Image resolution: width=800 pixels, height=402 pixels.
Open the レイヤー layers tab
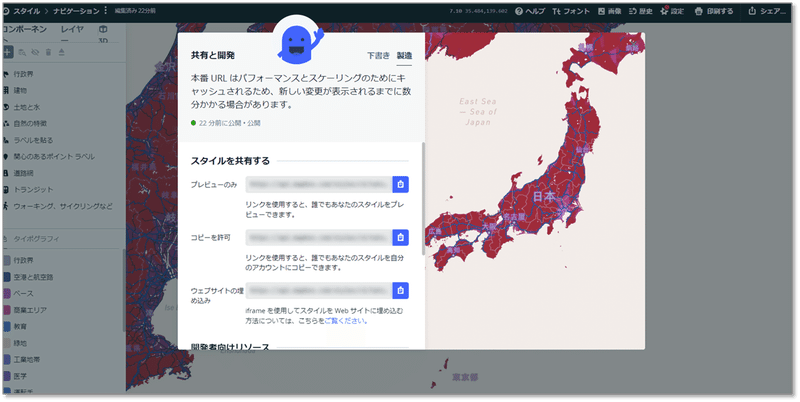71,32
